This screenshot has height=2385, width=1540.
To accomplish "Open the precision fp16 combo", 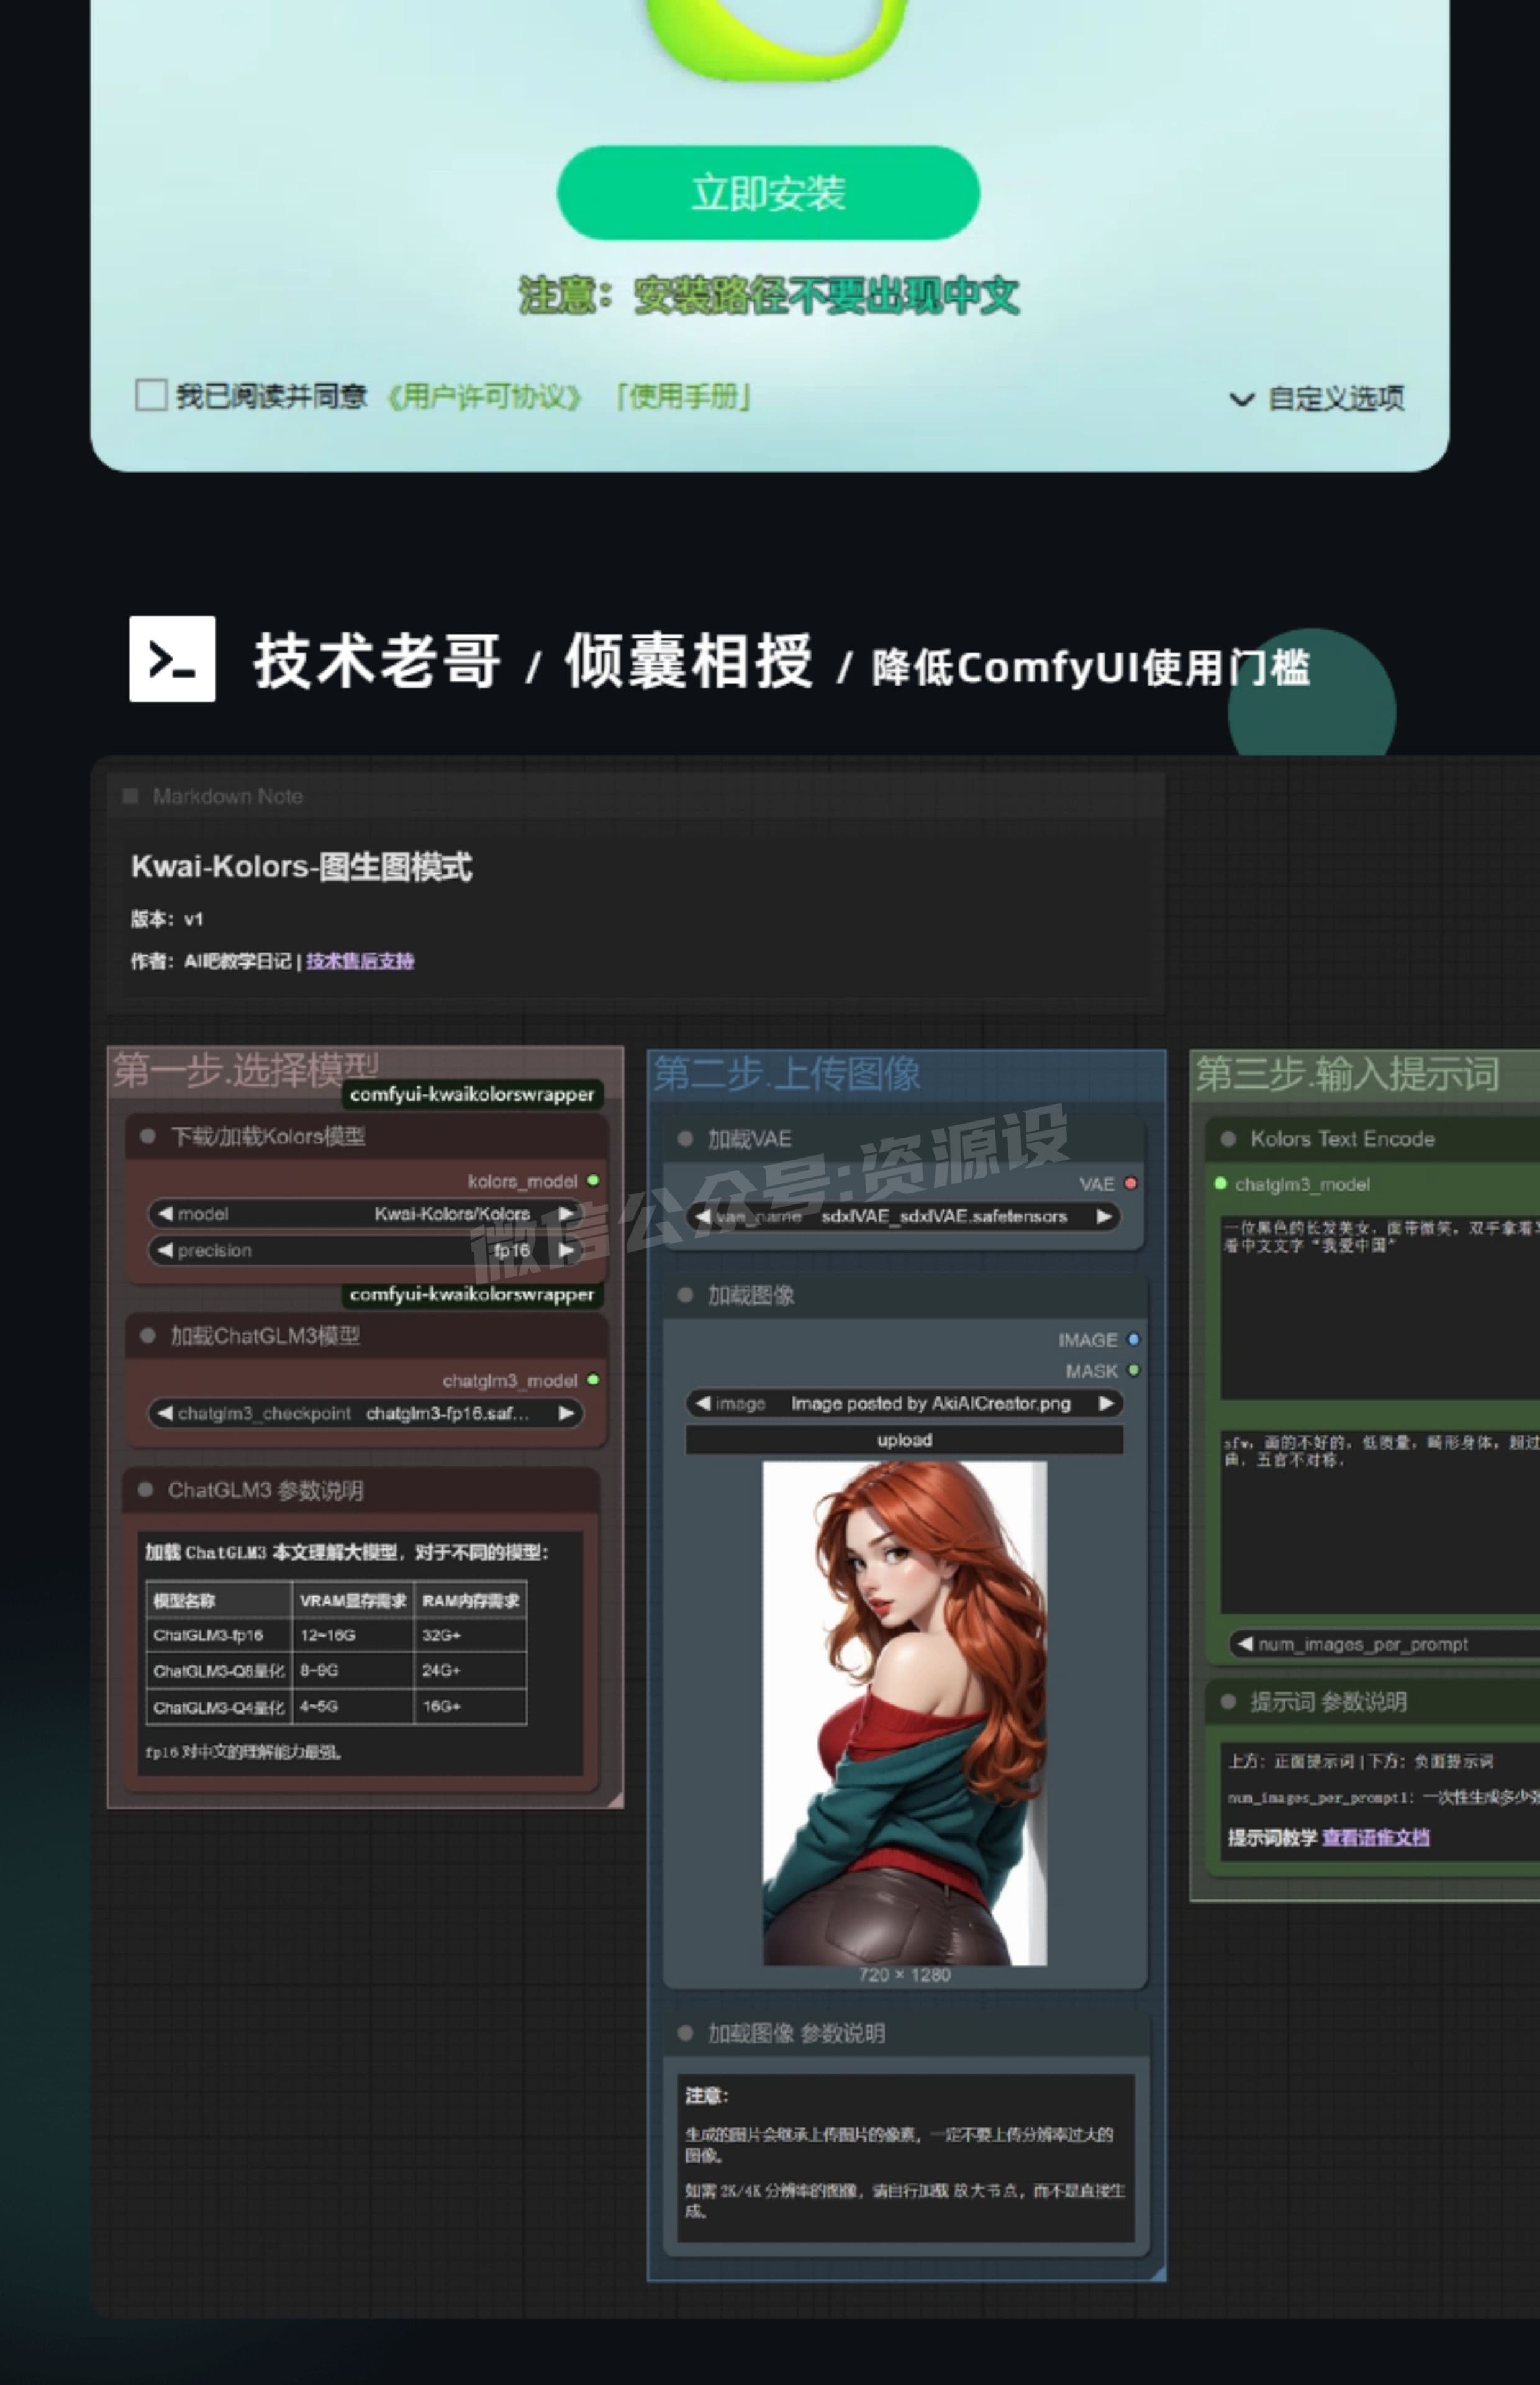I will [366, 1251].
